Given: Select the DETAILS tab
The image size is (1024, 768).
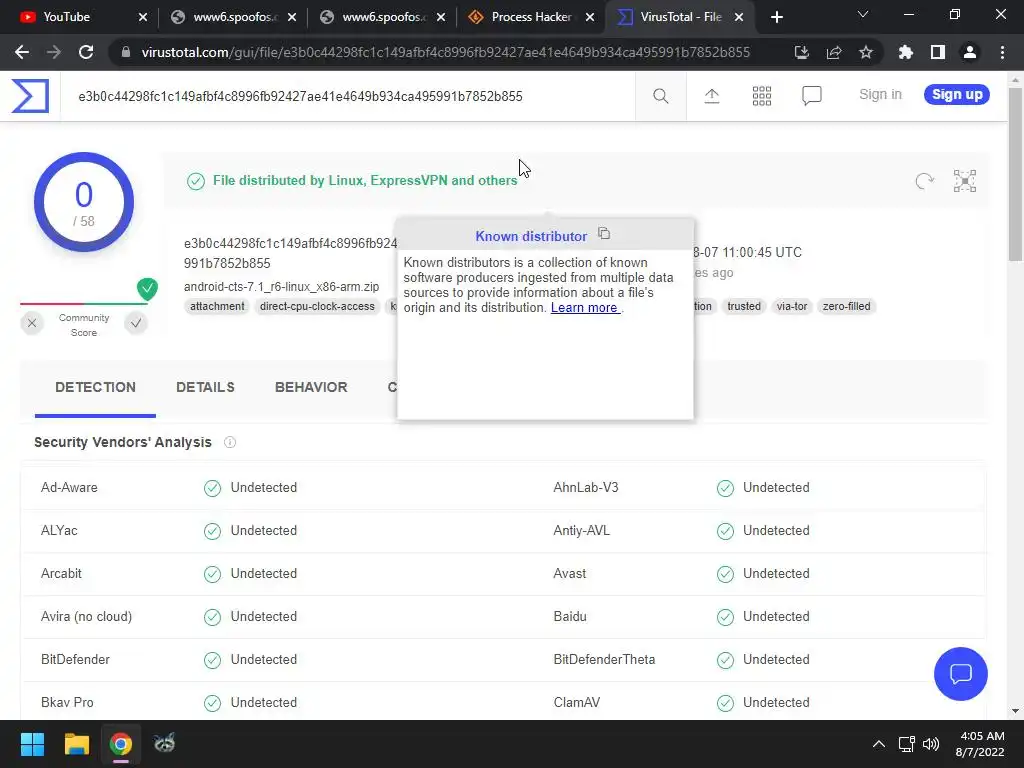Looking at the screenshot, I should click(x=205, y=387).
